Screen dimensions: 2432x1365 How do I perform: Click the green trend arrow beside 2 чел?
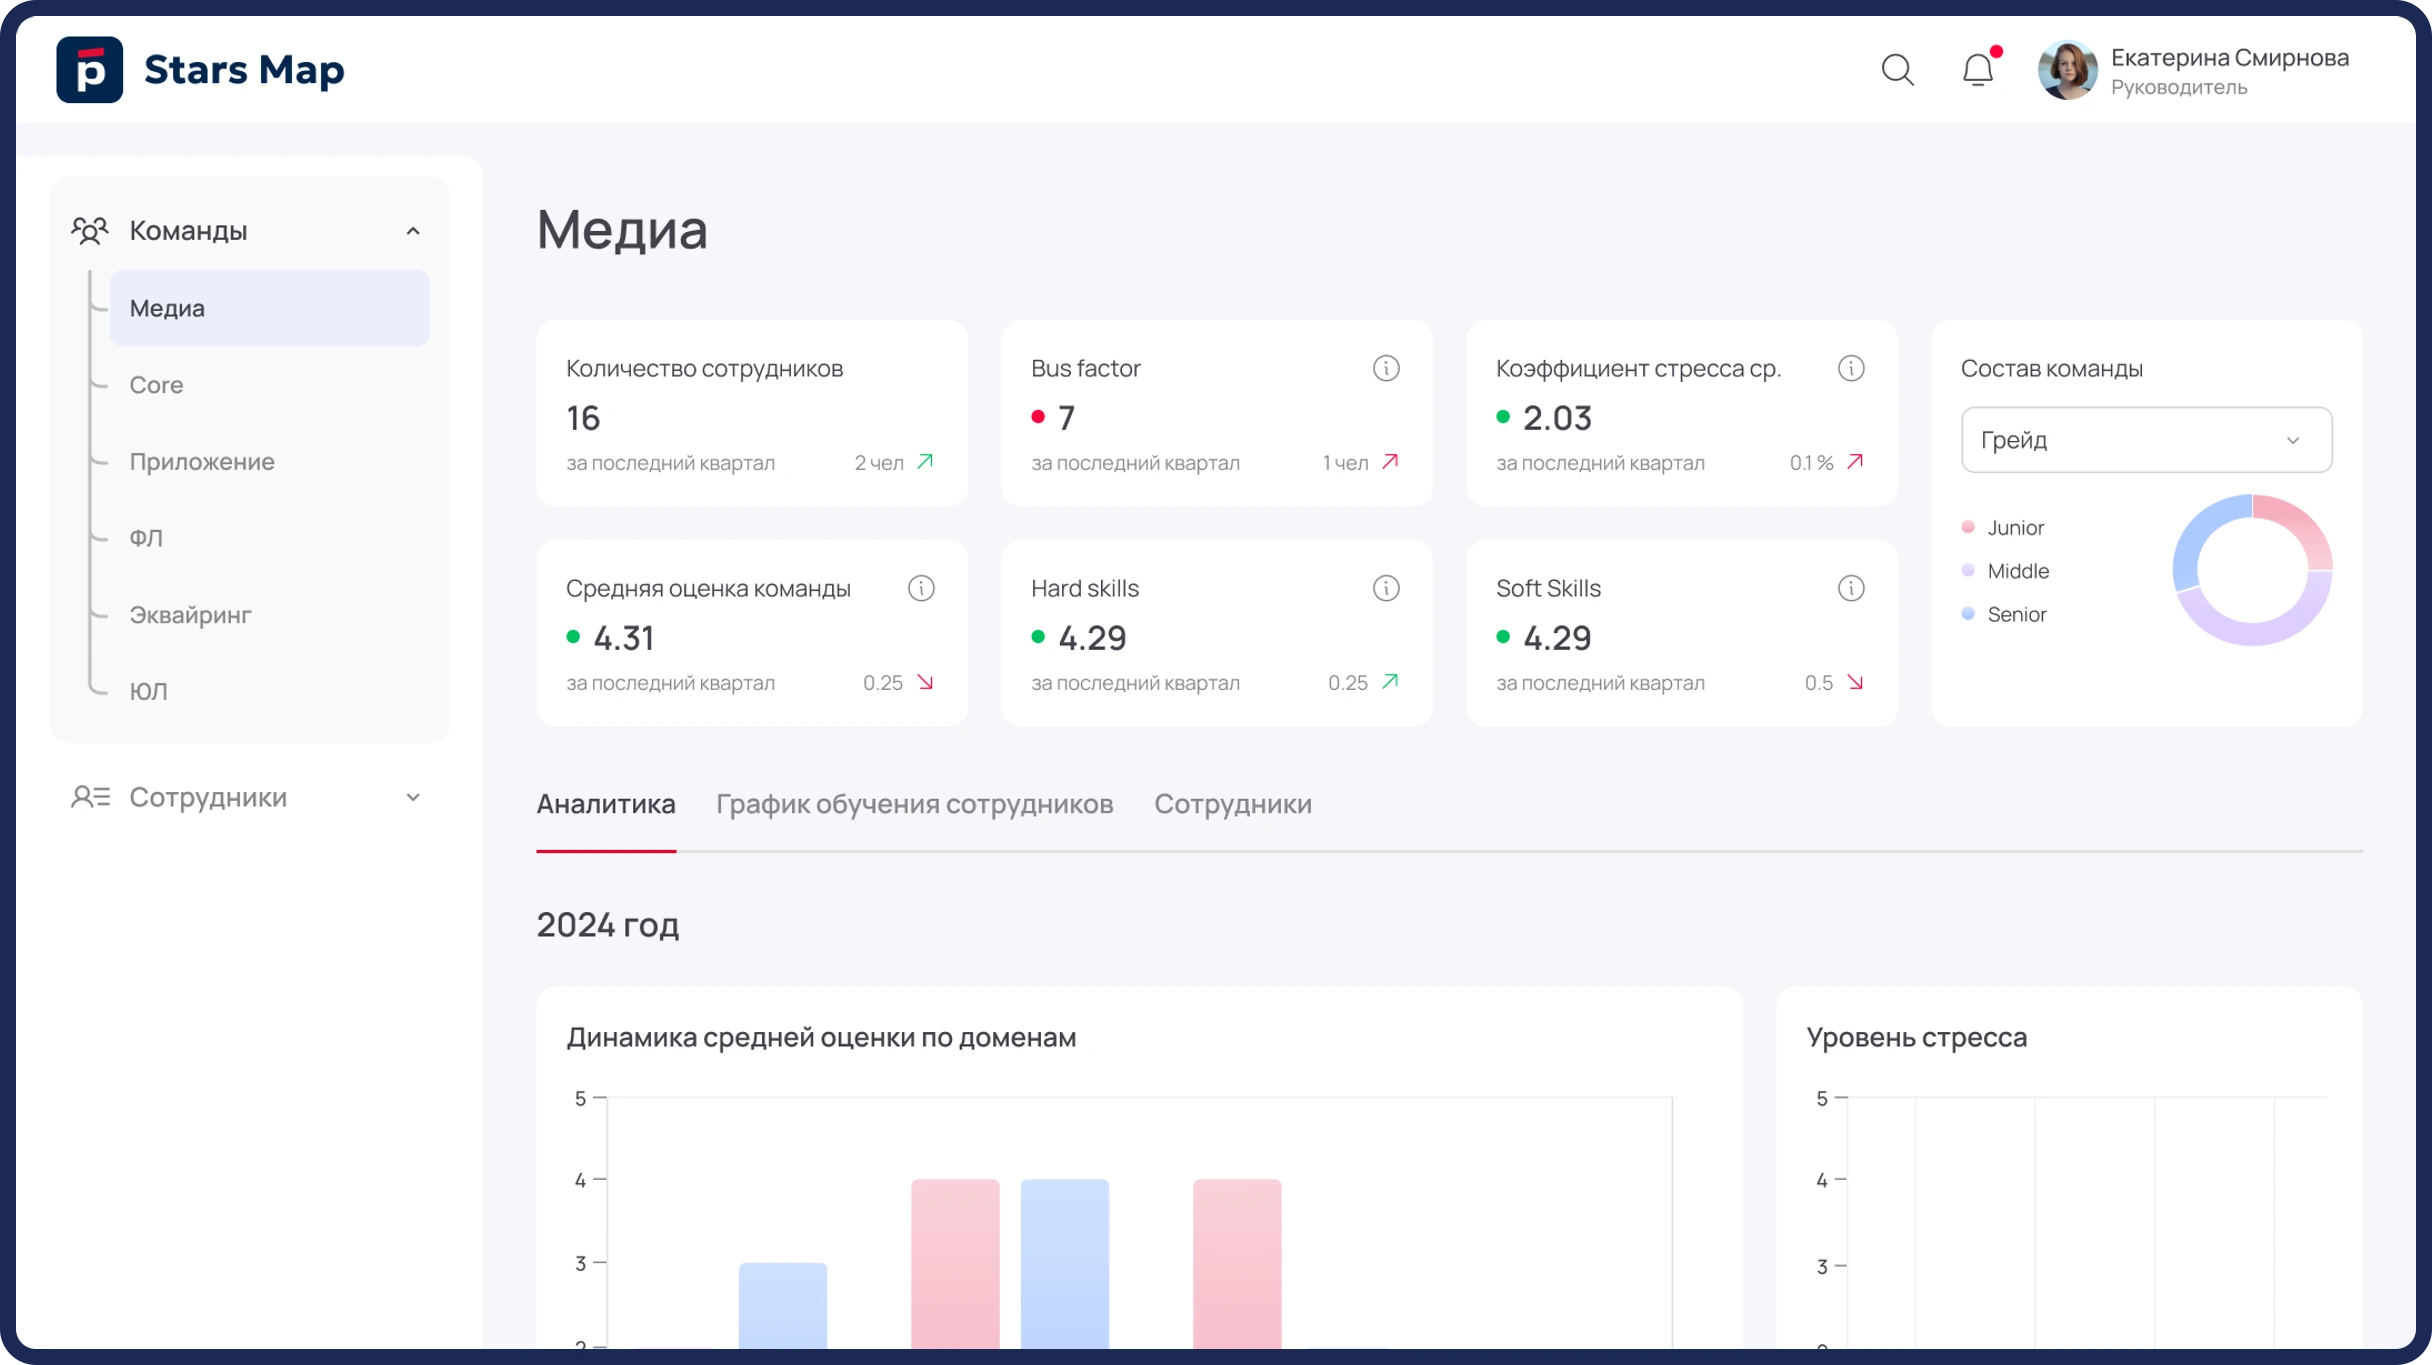tap(926, 462)
